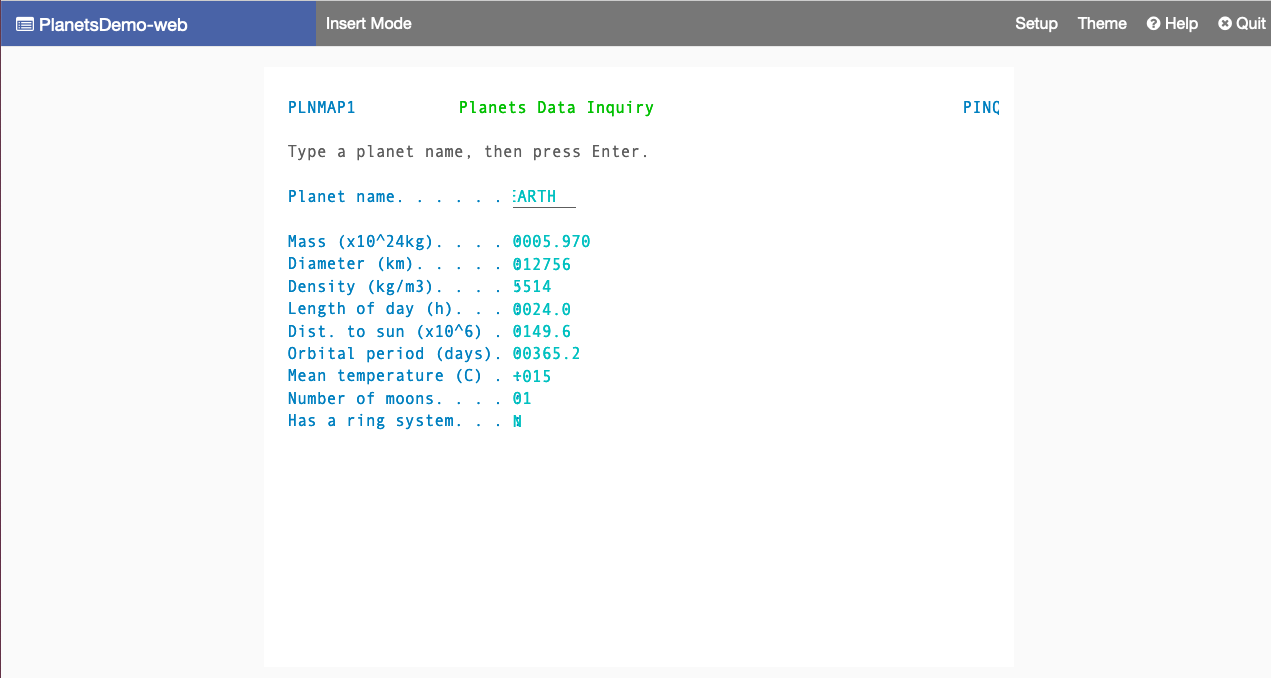
Task: Click the Planets Data Inquiry title
Action: [556, 108]
